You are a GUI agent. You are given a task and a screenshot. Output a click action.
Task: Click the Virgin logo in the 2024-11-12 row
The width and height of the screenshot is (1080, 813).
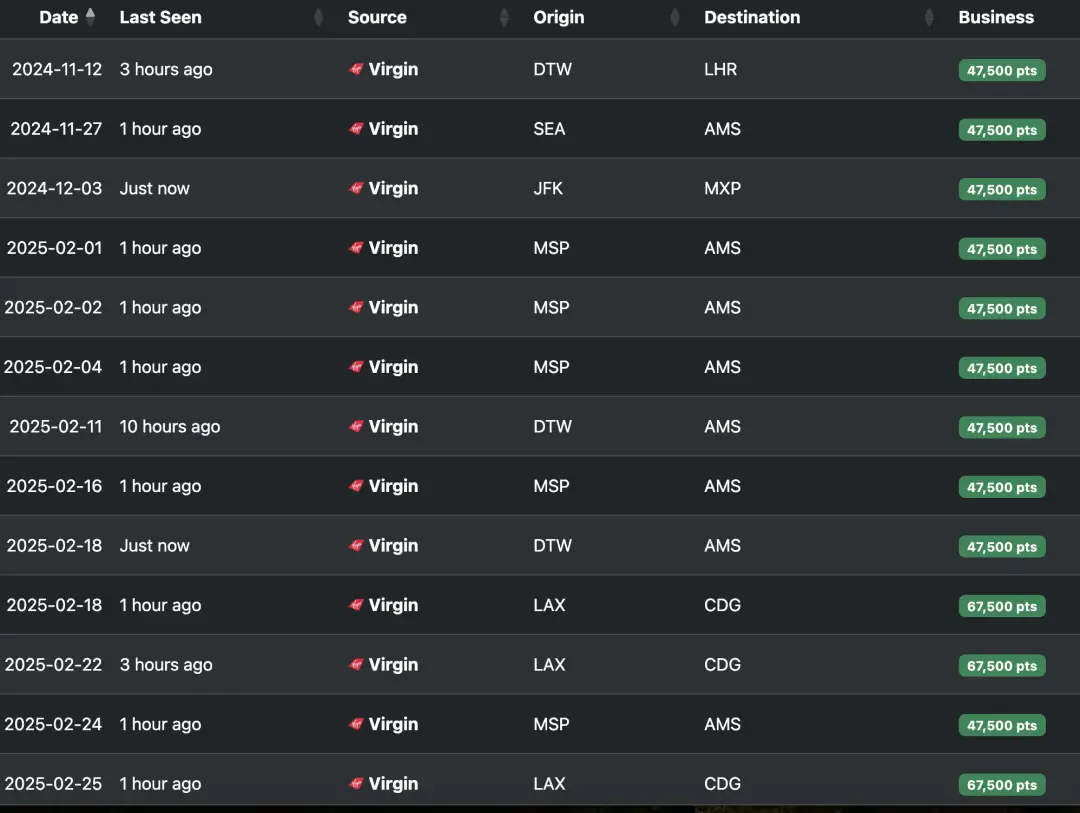356,70
